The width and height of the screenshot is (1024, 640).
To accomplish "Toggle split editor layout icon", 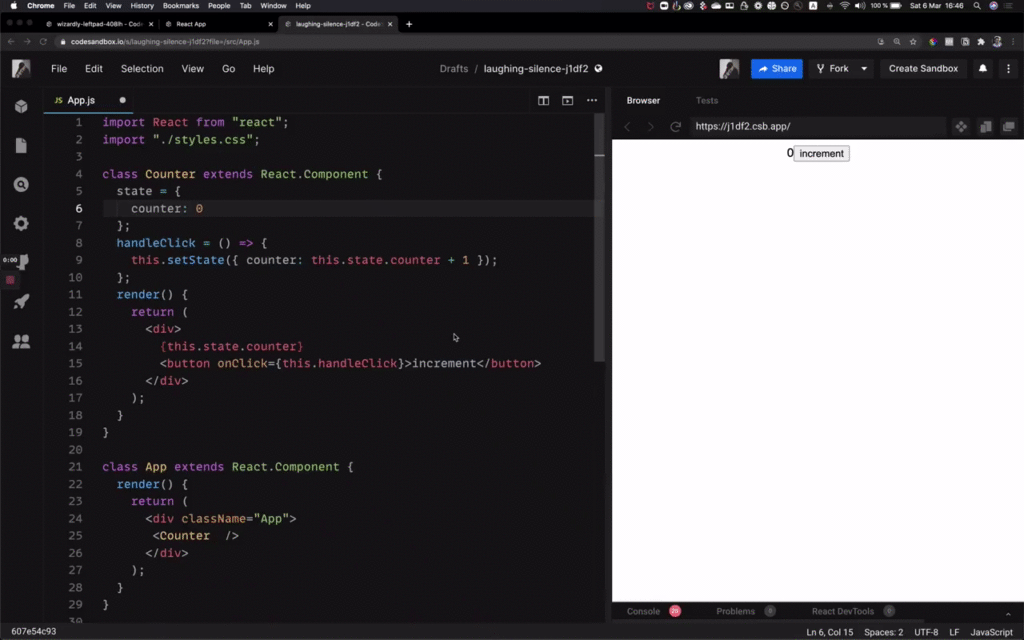I will (543, 101).
